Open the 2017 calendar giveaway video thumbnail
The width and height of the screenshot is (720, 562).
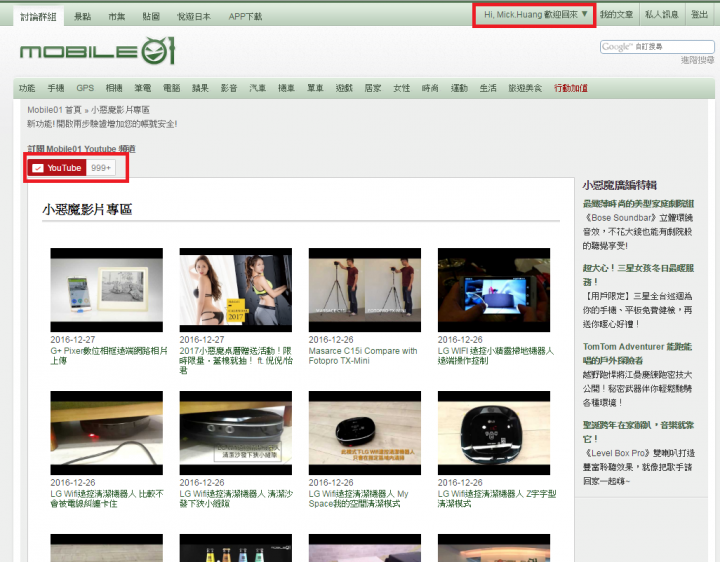click(x=236, y=290)
